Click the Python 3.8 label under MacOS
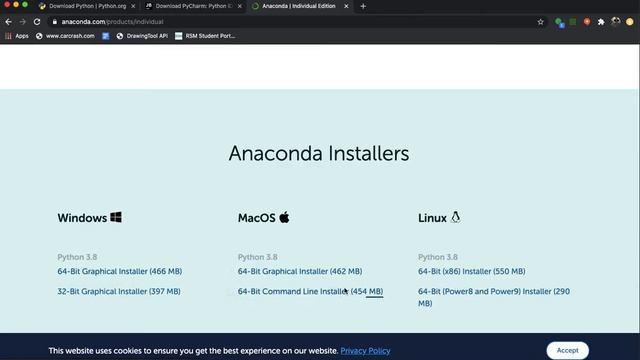Image resolution: width=640 pixels, height=360 pixels. (258, 257)
